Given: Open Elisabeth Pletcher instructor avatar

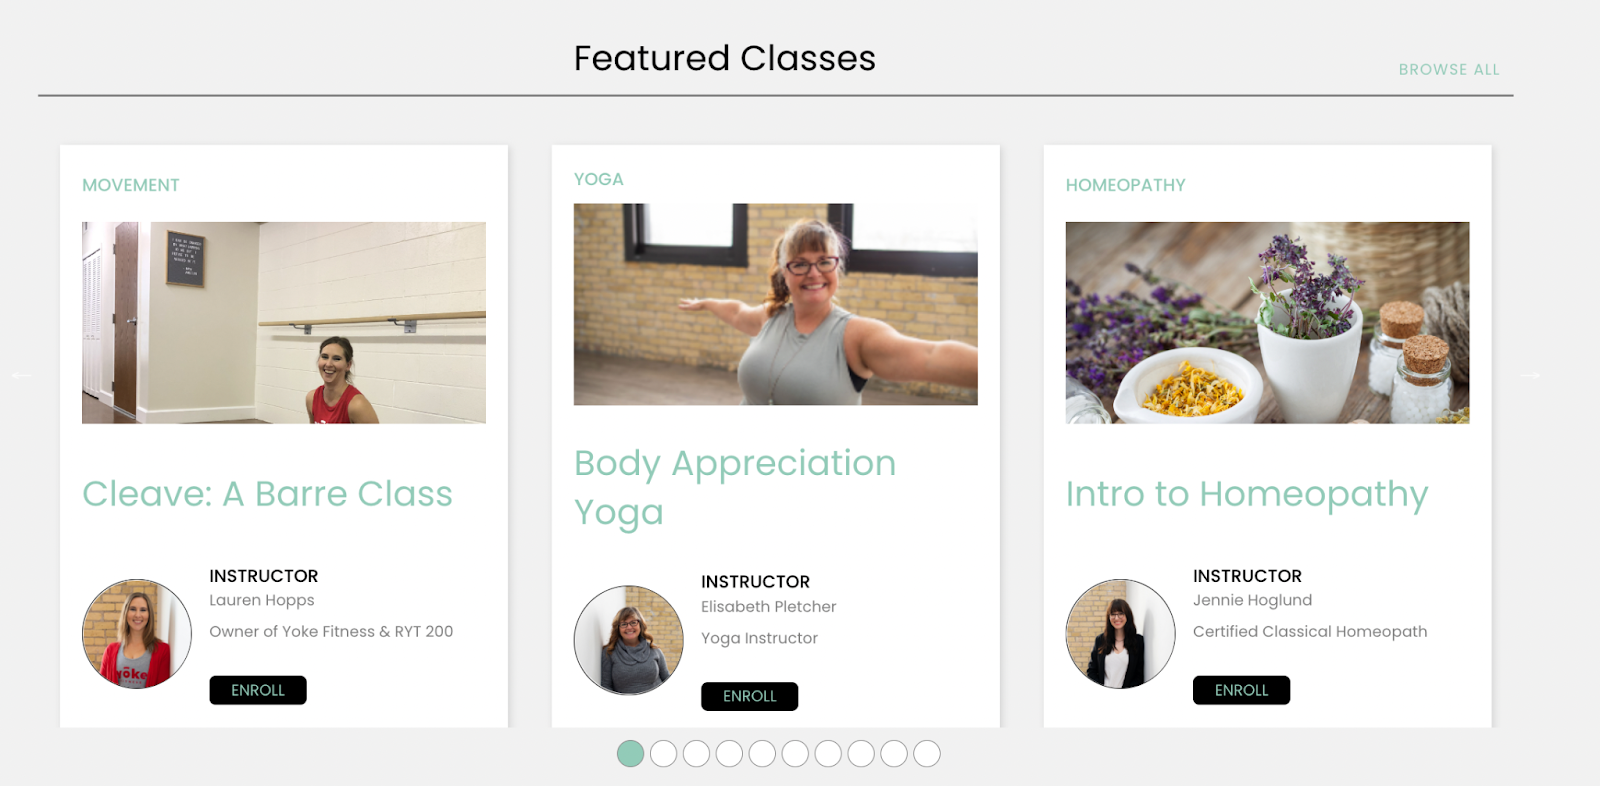Looking at the screenshot, I should [629, 640].
